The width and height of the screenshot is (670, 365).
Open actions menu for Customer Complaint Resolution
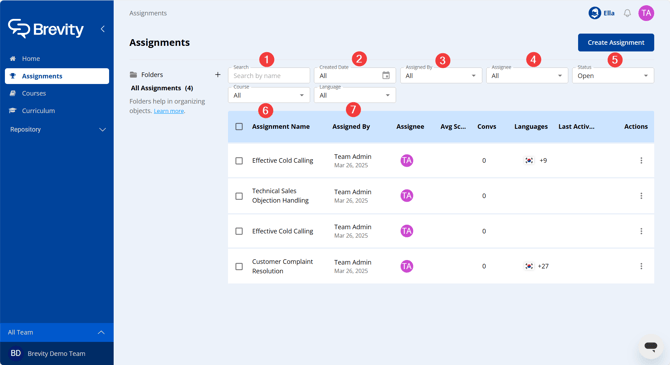click(641, 266)
